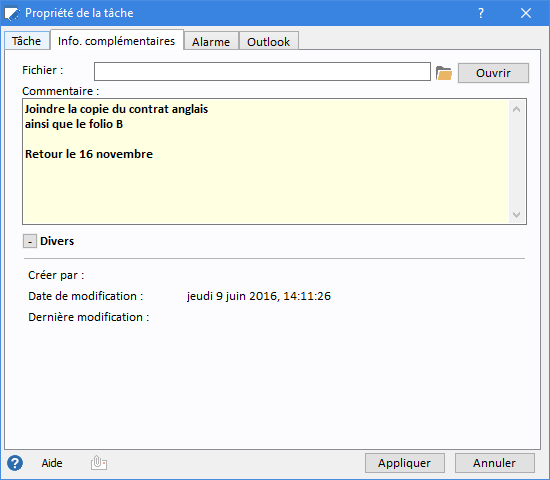
Task: Click the 'Date de modification :' label
Action: coord(86,296)
